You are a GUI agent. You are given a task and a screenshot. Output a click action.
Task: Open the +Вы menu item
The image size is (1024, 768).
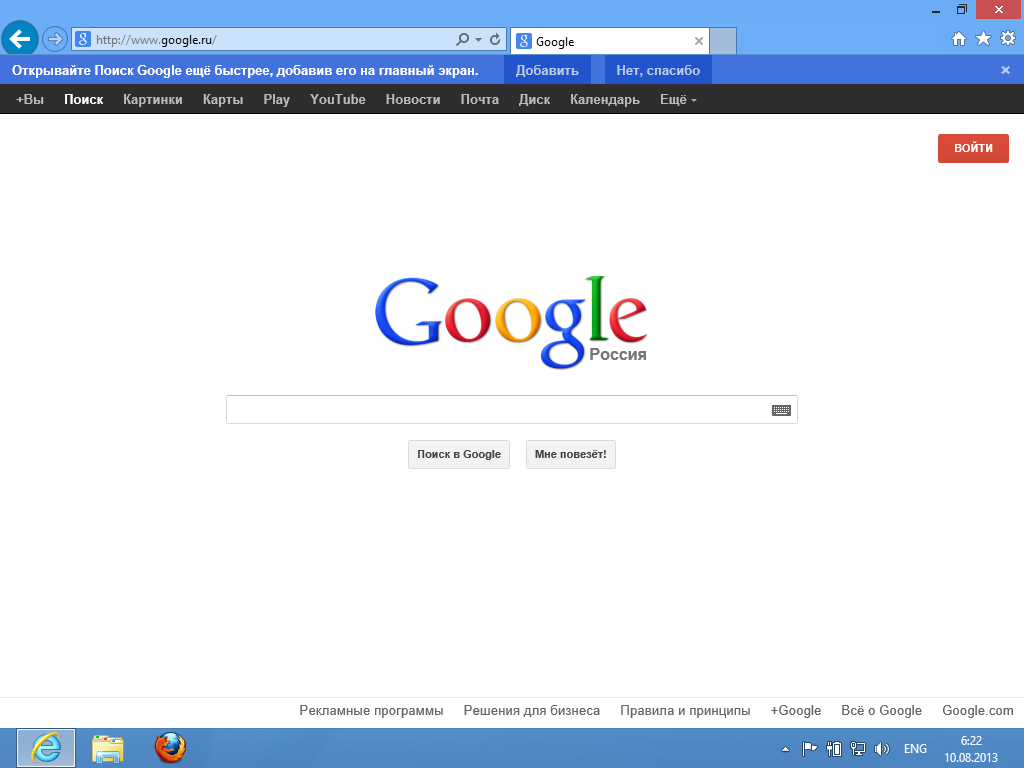point(30,99)
